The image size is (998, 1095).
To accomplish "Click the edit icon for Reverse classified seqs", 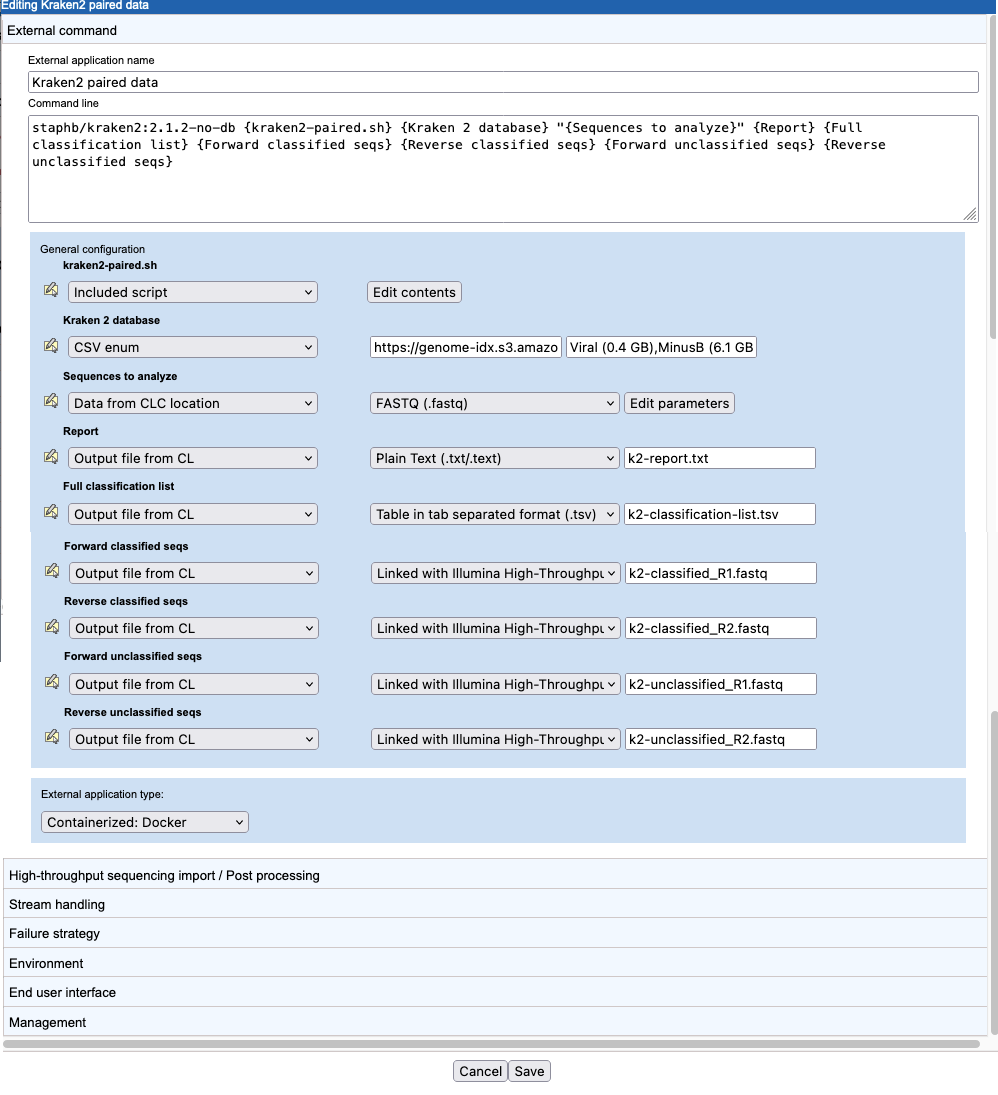I will pyautogui.click(x=52, y=626).
